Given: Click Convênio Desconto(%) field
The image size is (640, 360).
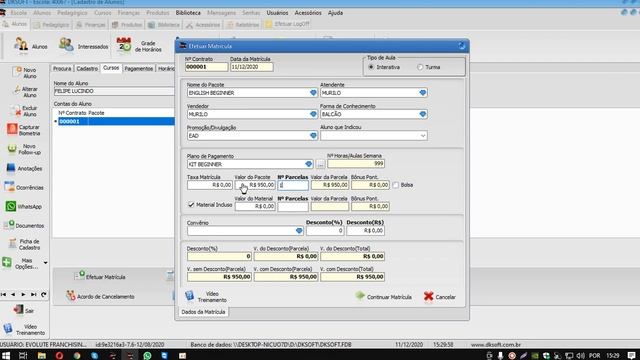Looking at the screenshot, I should tap(325, 231).
